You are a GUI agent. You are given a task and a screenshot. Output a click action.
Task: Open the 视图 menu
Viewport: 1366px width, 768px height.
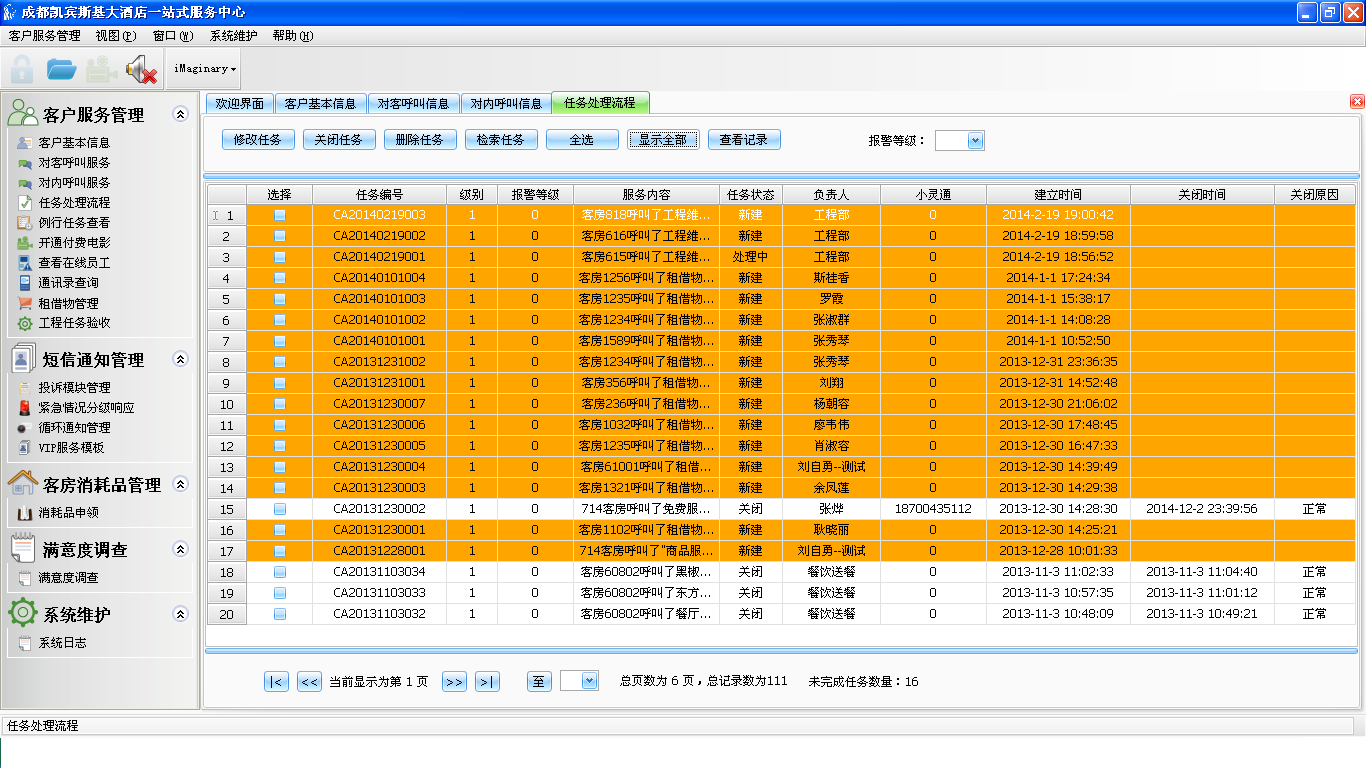click(116, 36)
